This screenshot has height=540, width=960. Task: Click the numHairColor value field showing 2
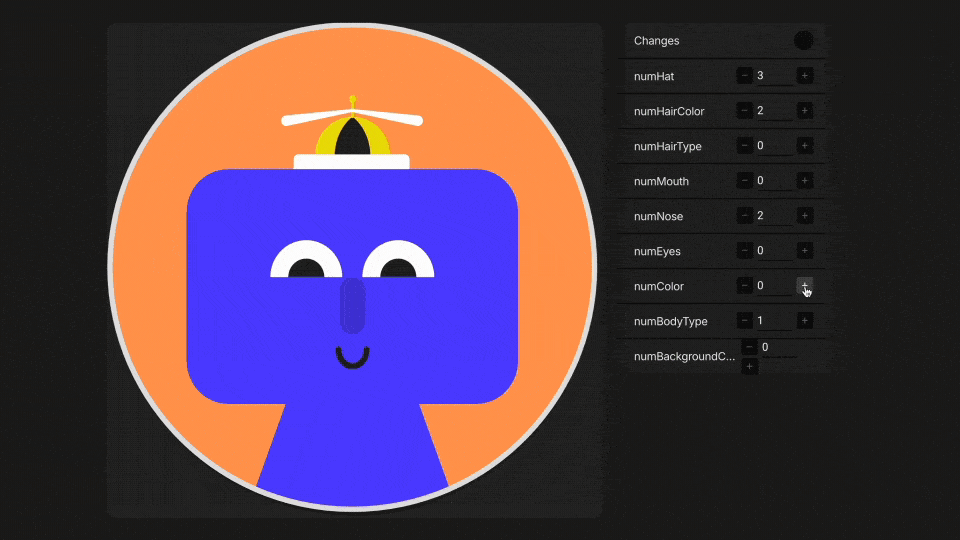[774, 111]
